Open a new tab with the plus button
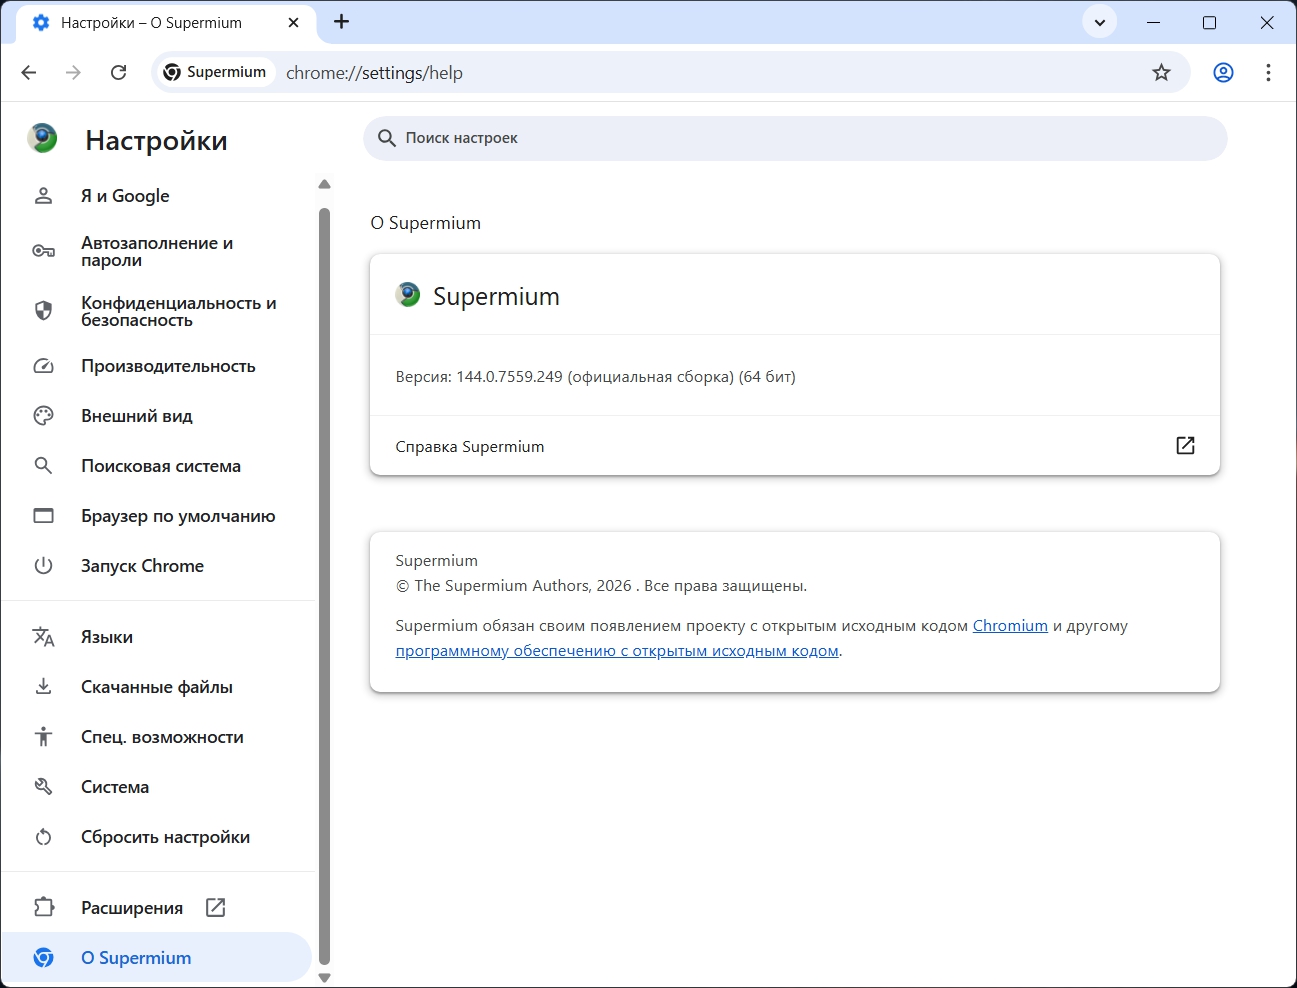 (x=341, y=22)
